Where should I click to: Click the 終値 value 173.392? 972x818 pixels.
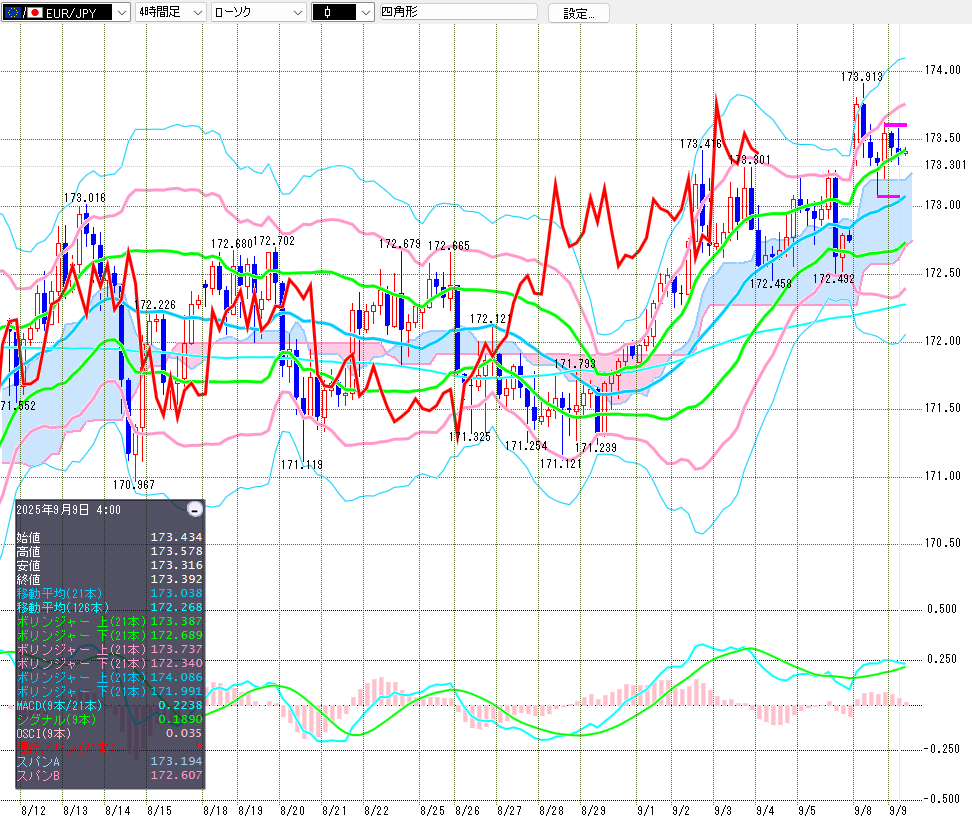(177, 579)
